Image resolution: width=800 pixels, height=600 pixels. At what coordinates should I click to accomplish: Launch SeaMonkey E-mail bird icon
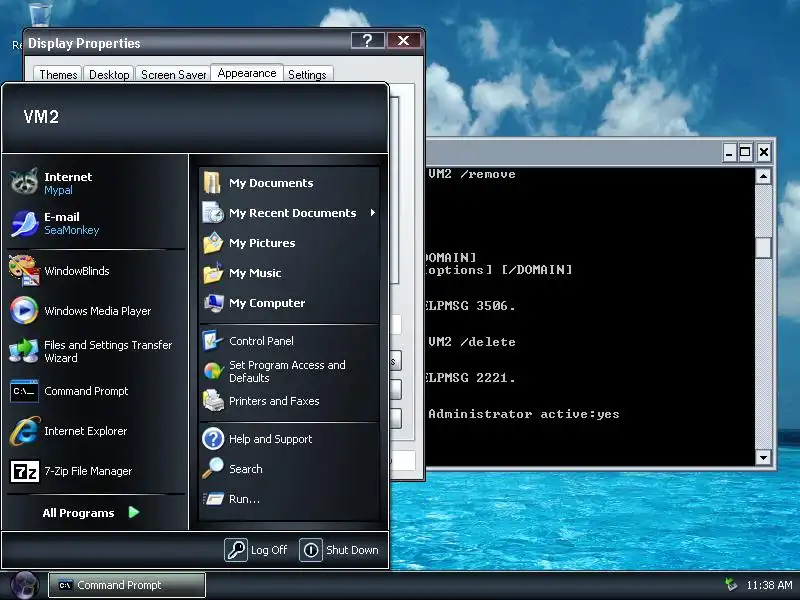(24, 223)
